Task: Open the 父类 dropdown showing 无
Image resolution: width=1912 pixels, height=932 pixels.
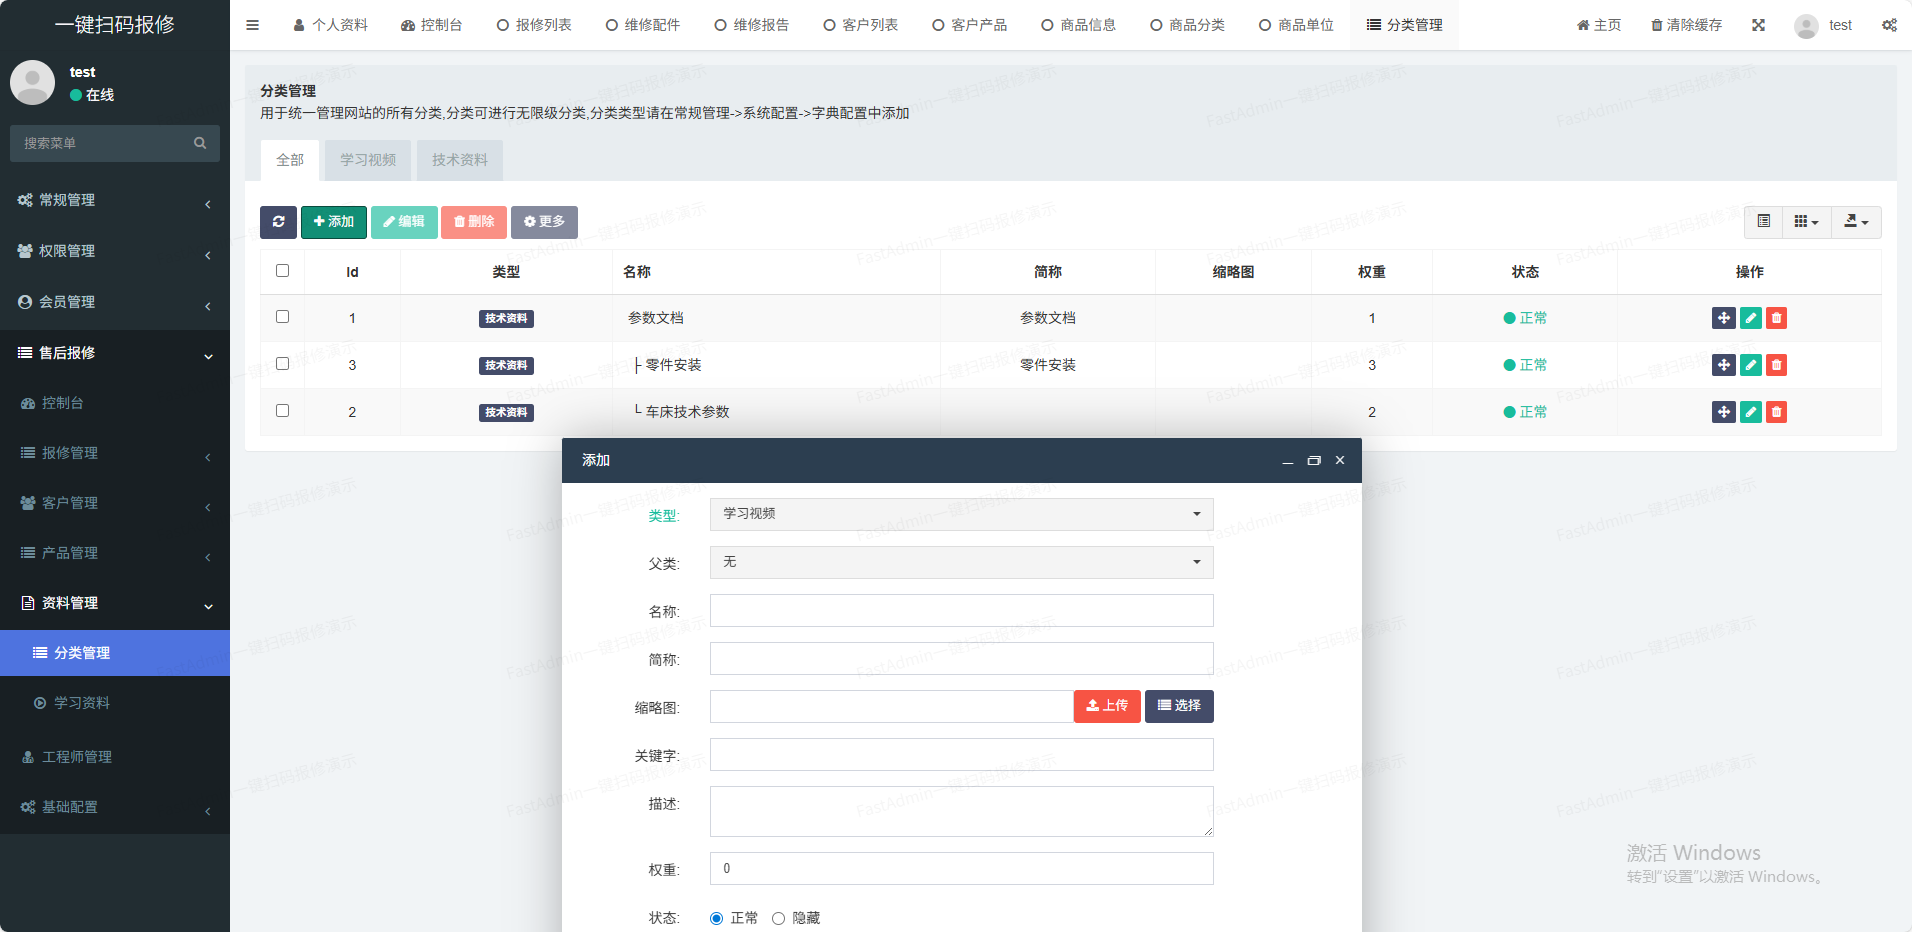Action: click(x=961, y=562)
